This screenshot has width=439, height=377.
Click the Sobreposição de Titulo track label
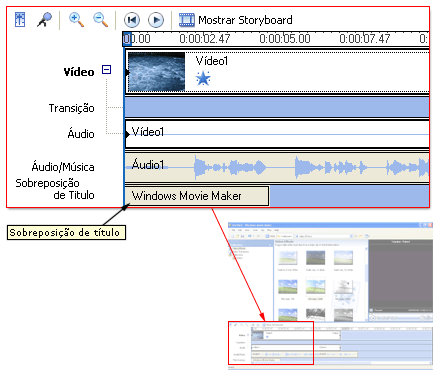(55, 189)
